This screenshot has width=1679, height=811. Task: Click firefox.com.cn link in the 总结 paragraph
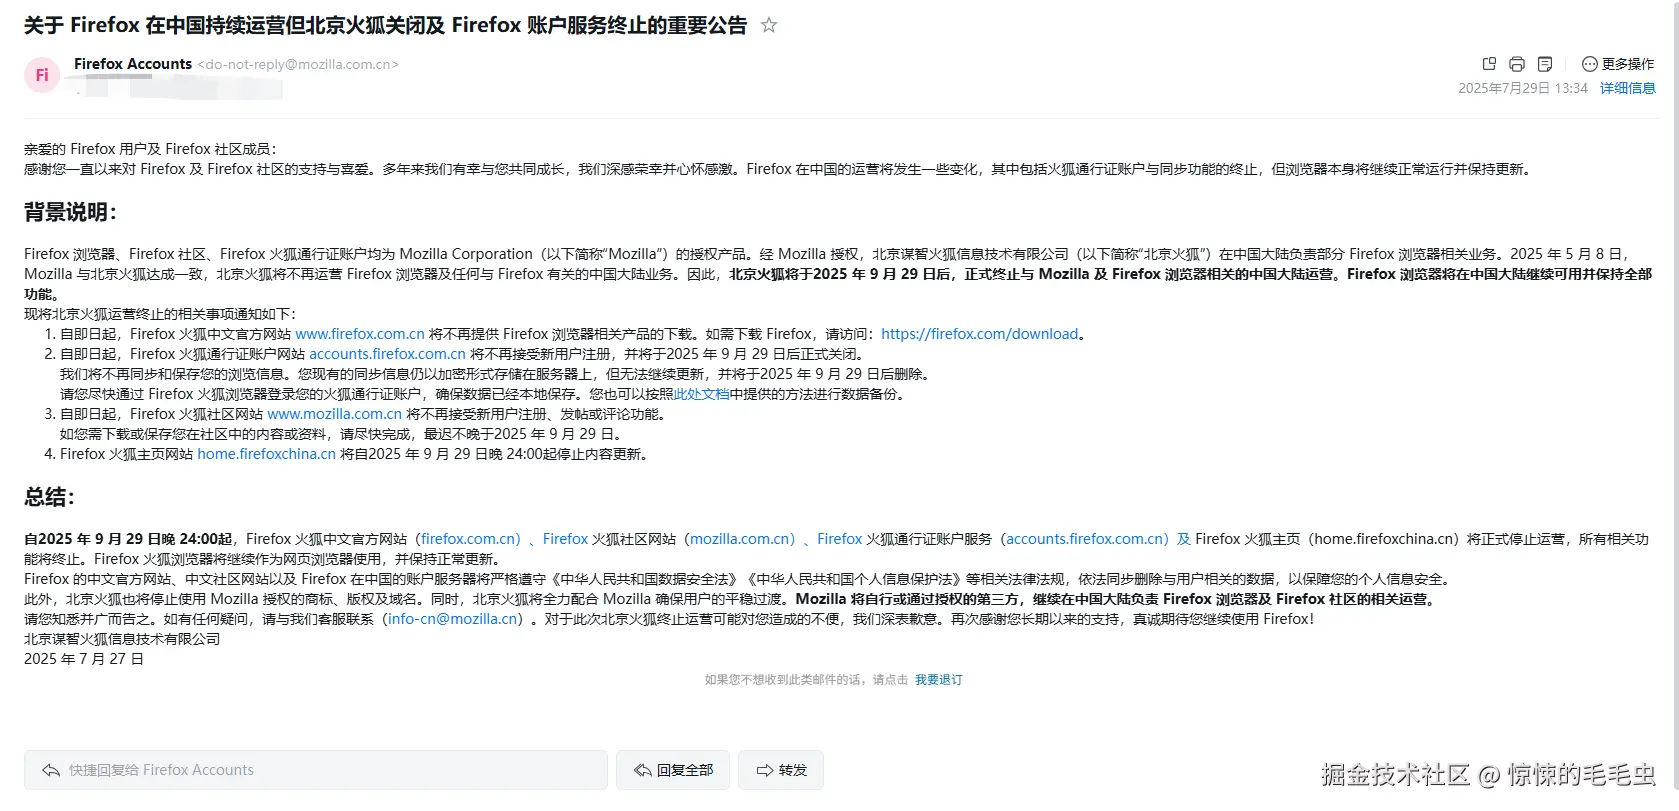tap(470, 539)
